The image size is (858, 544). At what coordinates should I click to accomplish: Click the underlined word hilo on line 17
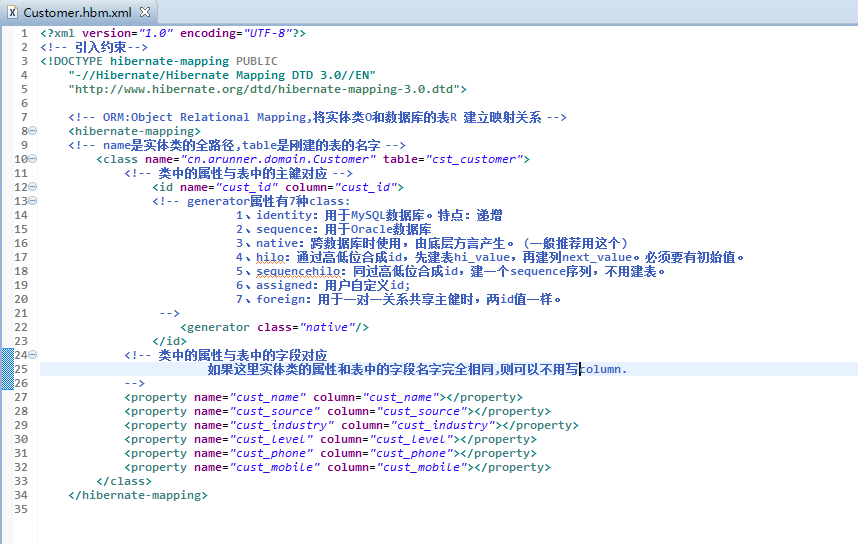click(270, 257)
